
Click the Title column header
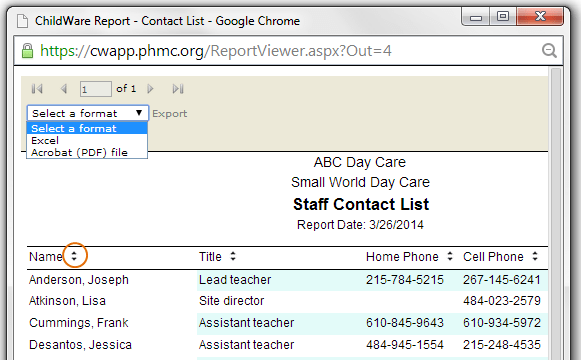[x=210, y=257]
